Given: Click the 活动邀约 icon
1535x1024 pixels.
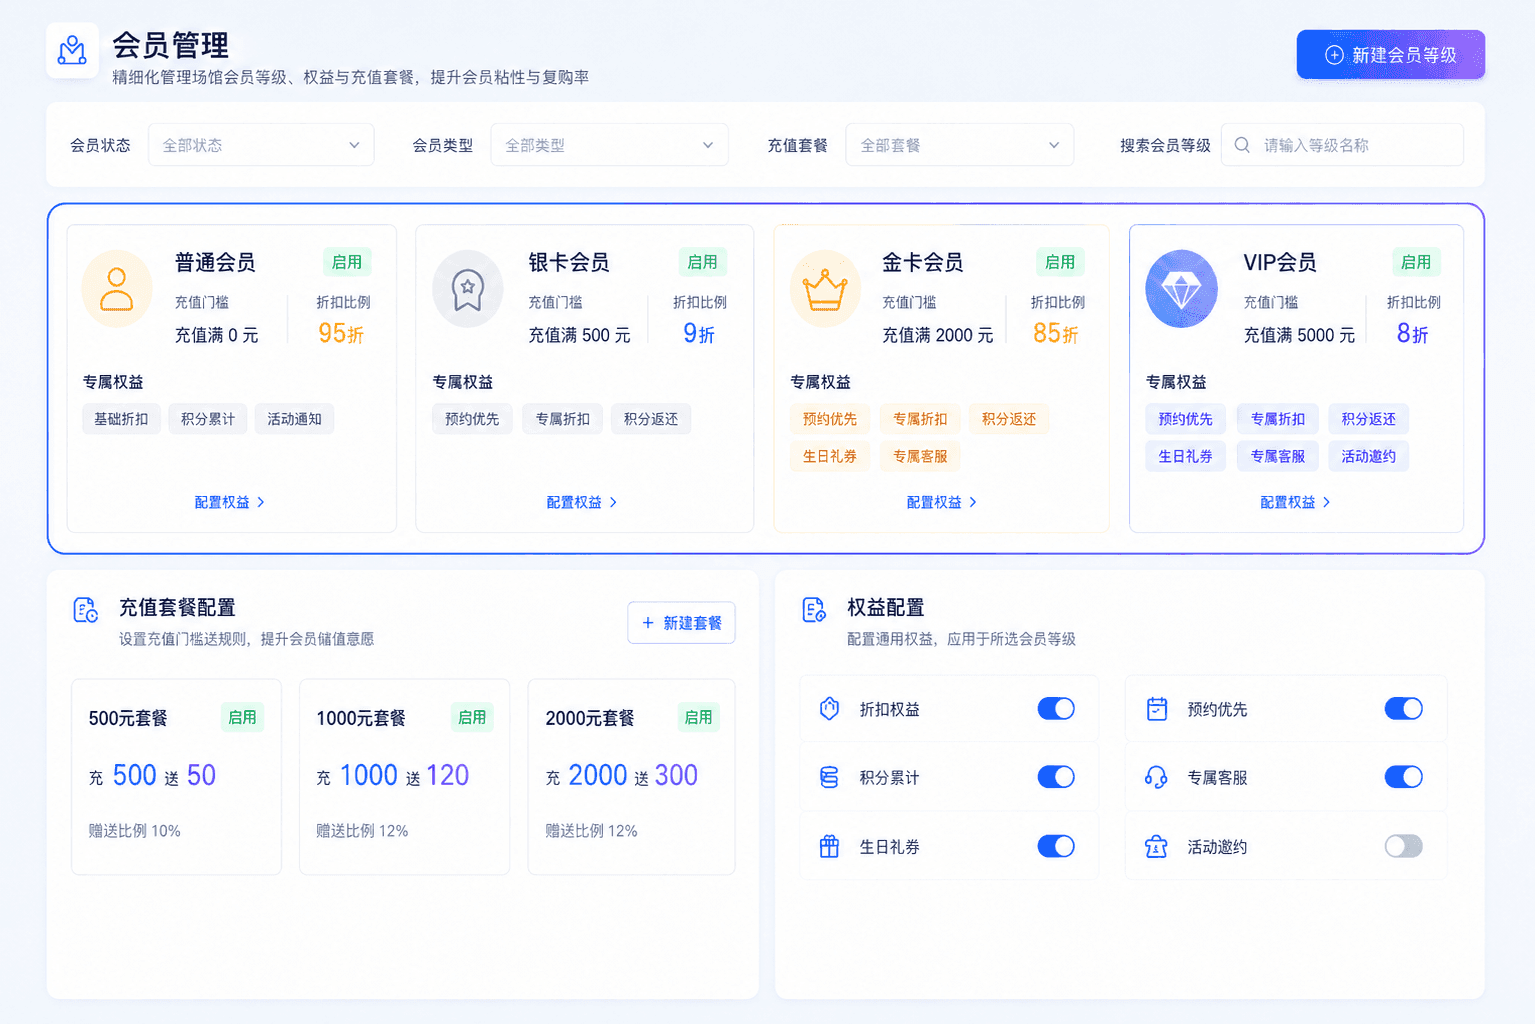Looking at the screenshot, I should click(1157, 846).
